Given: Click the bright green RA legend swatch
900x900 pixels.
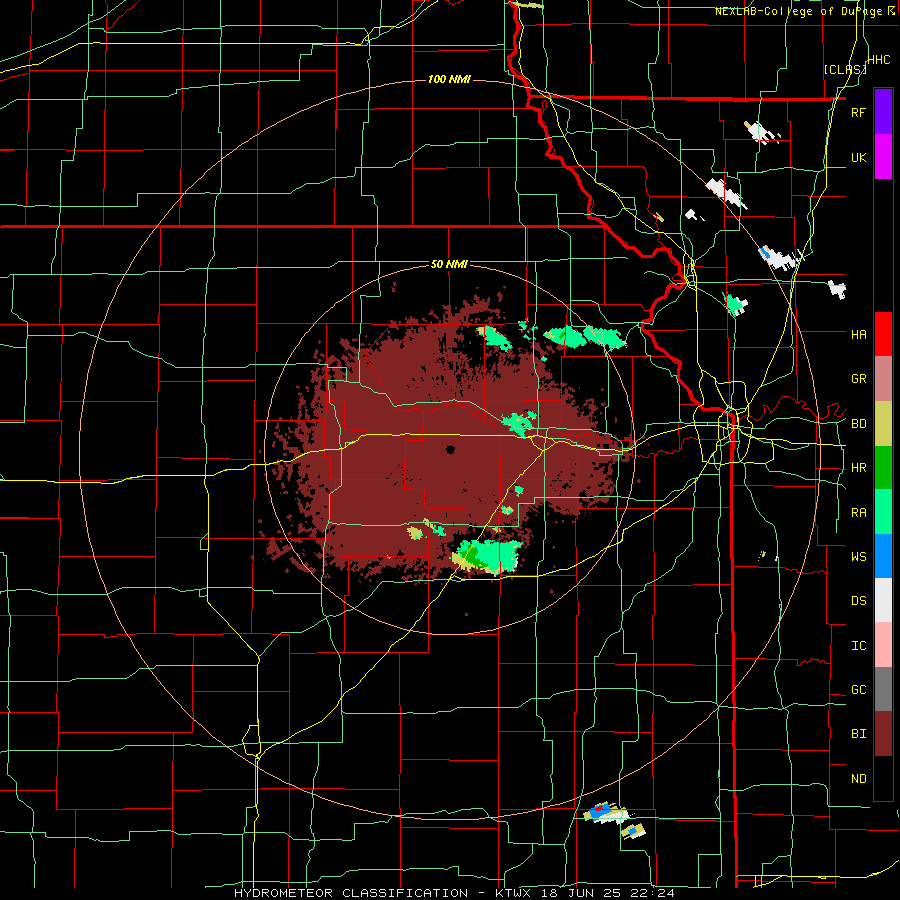Looking at the screenshot, I should tap(883, 512).
